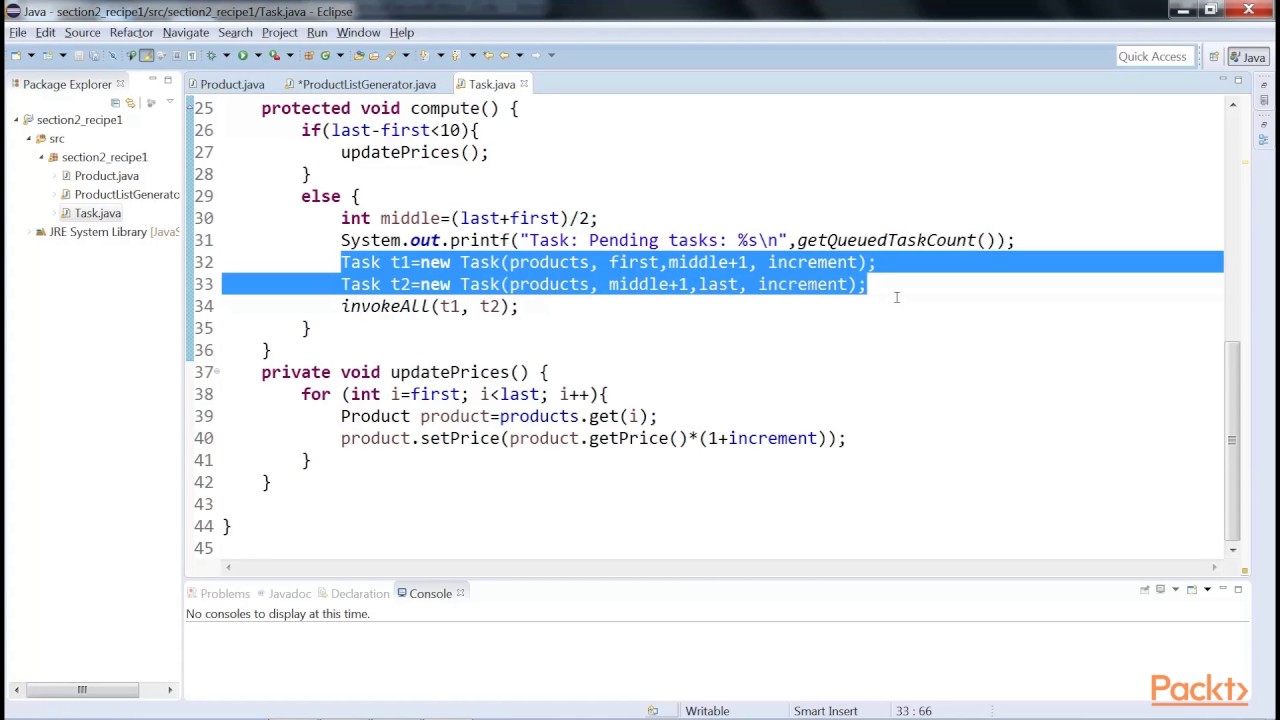Viewport: 1280px width, 720px height.
Task: Click line number 37 fold marker
Action: tap(218, 372)
